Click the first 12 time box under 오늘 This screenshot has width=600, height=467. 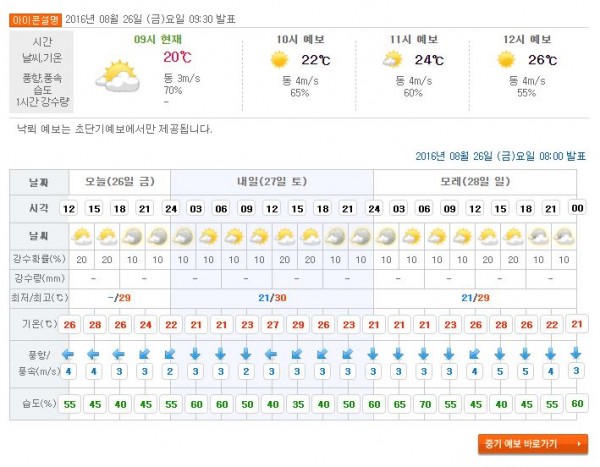pos(69,209)
